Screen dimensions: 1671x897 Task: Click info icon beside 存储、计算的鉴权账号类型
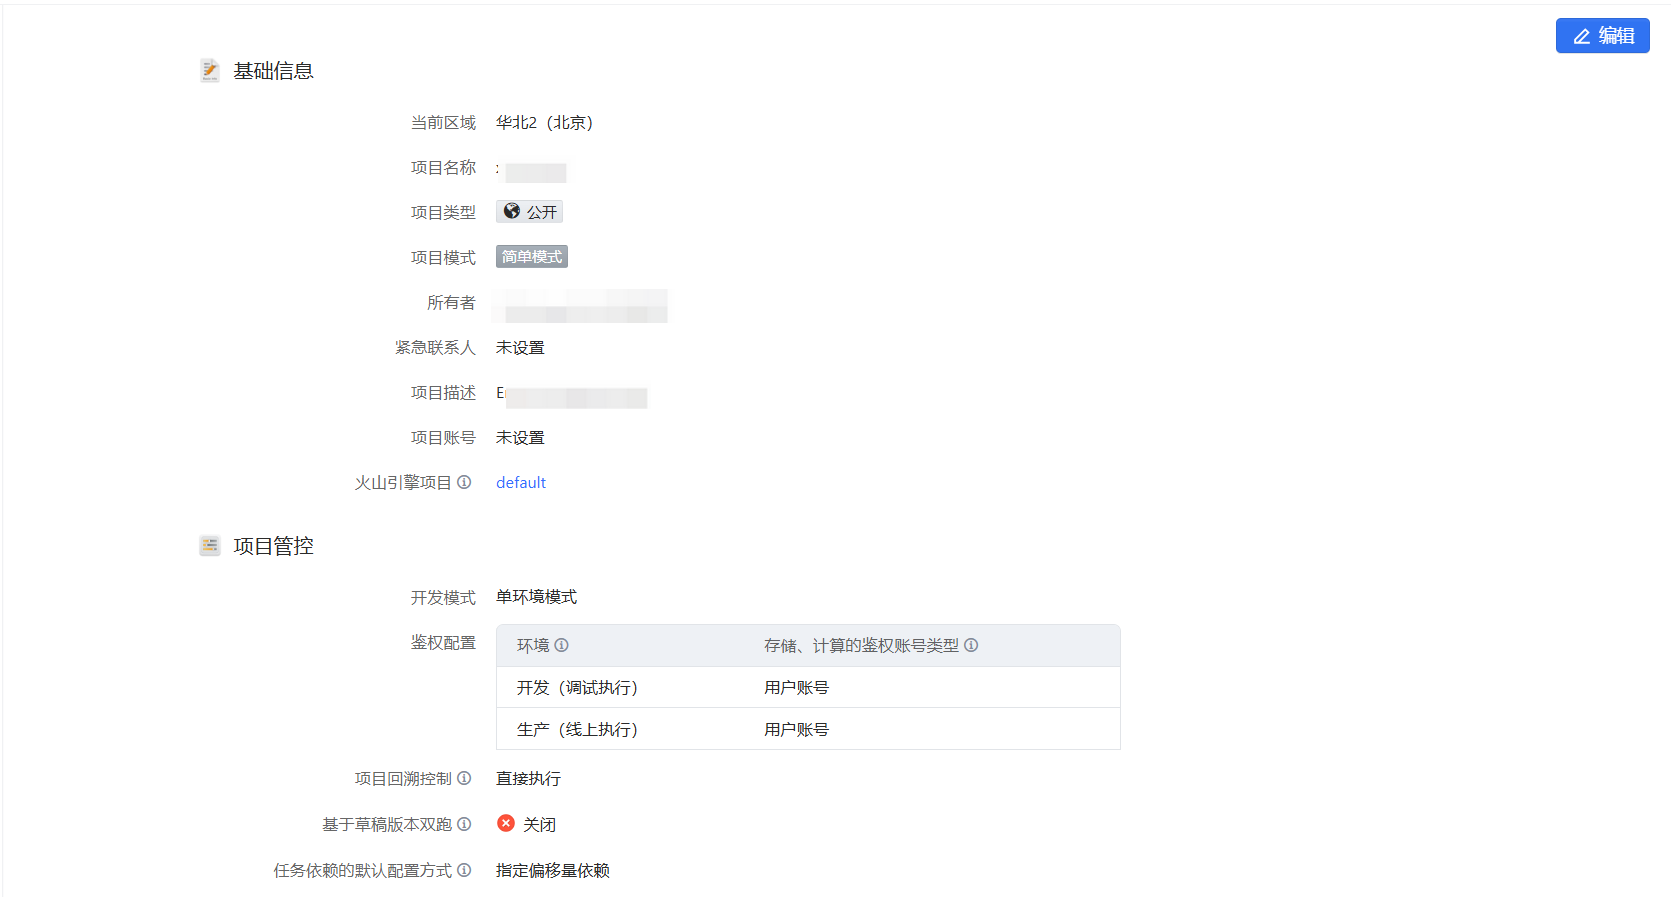pos(971,645)
